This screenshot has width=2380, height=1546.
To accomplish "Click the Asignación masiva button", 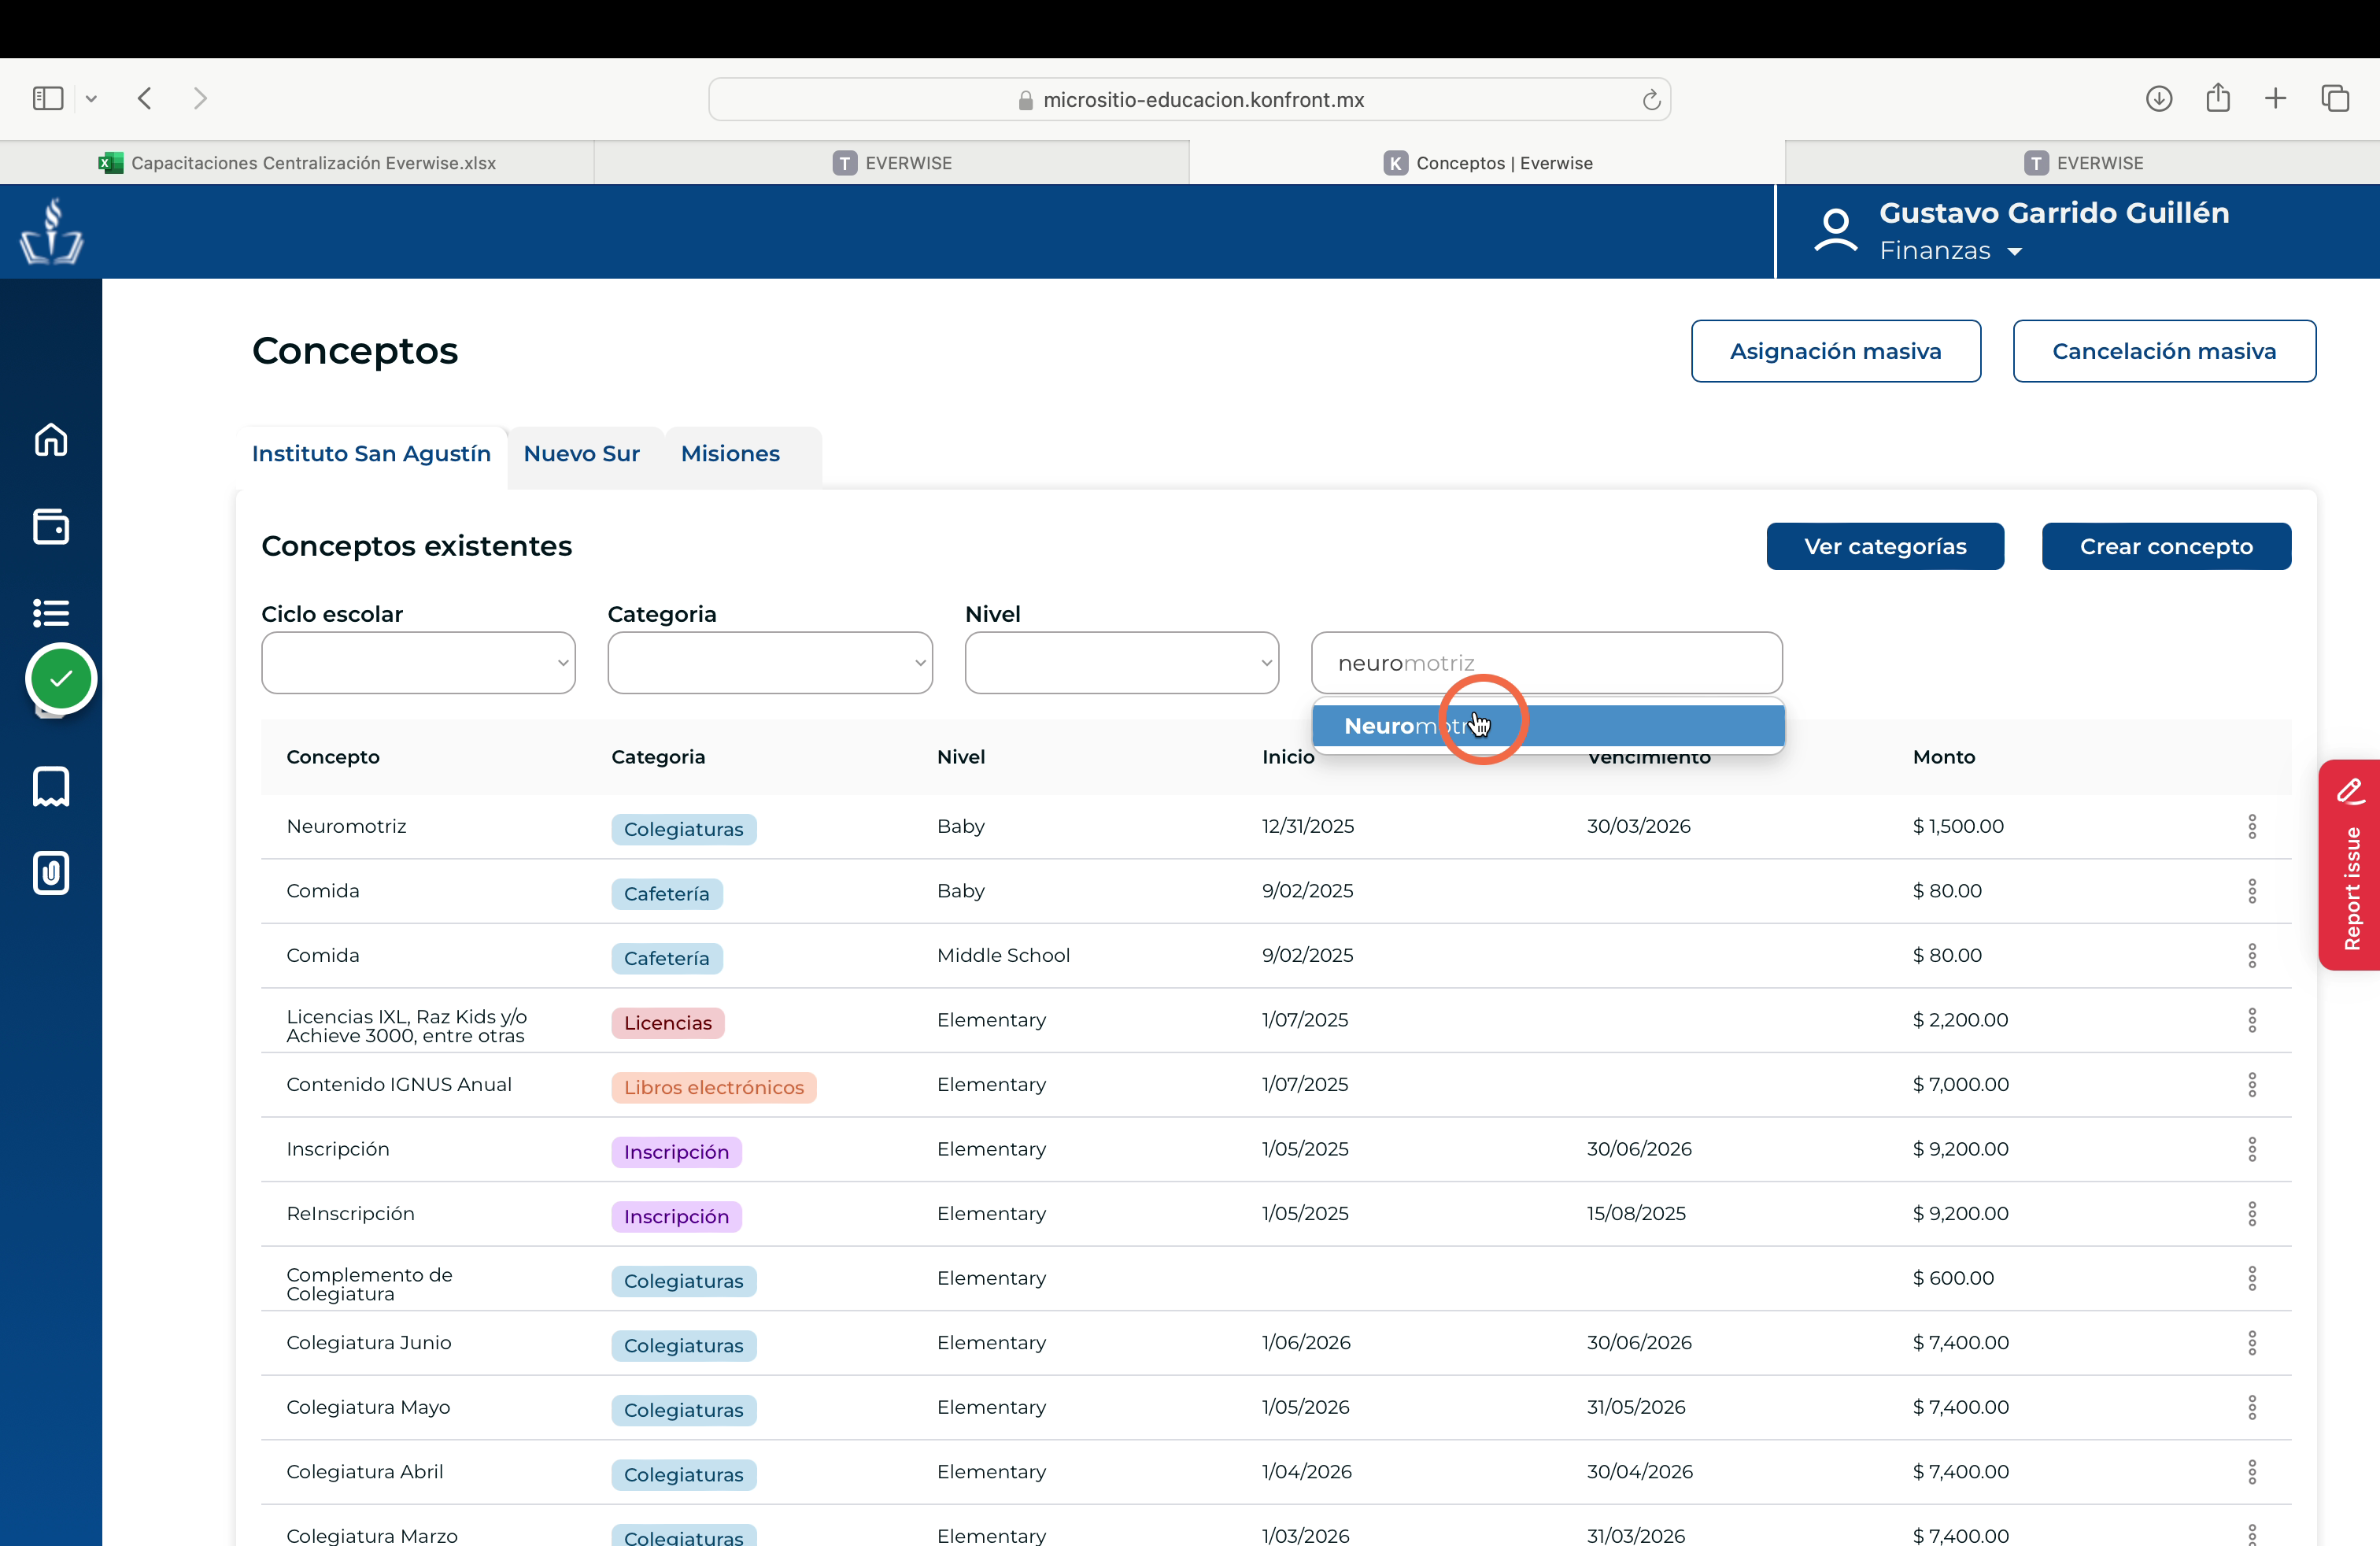I will click(1836, 351).
